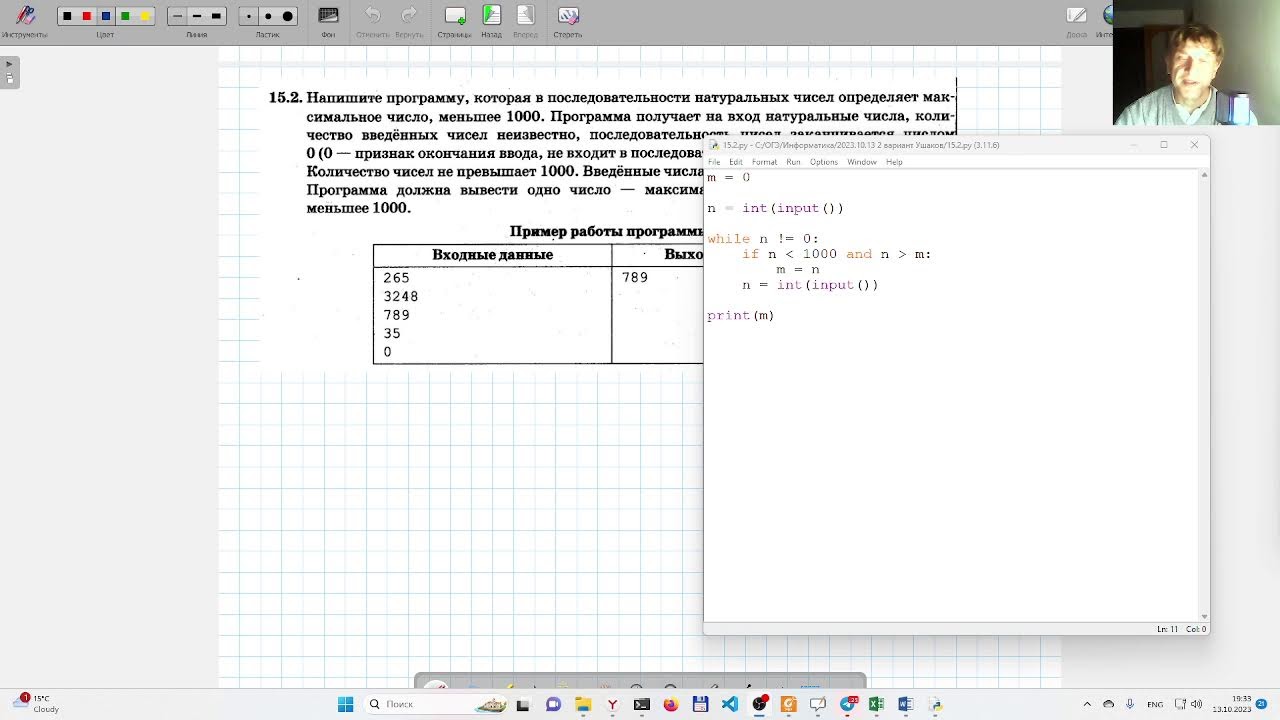Pick the red pen color
The image size is (1280, 720).
click(87, 16)
